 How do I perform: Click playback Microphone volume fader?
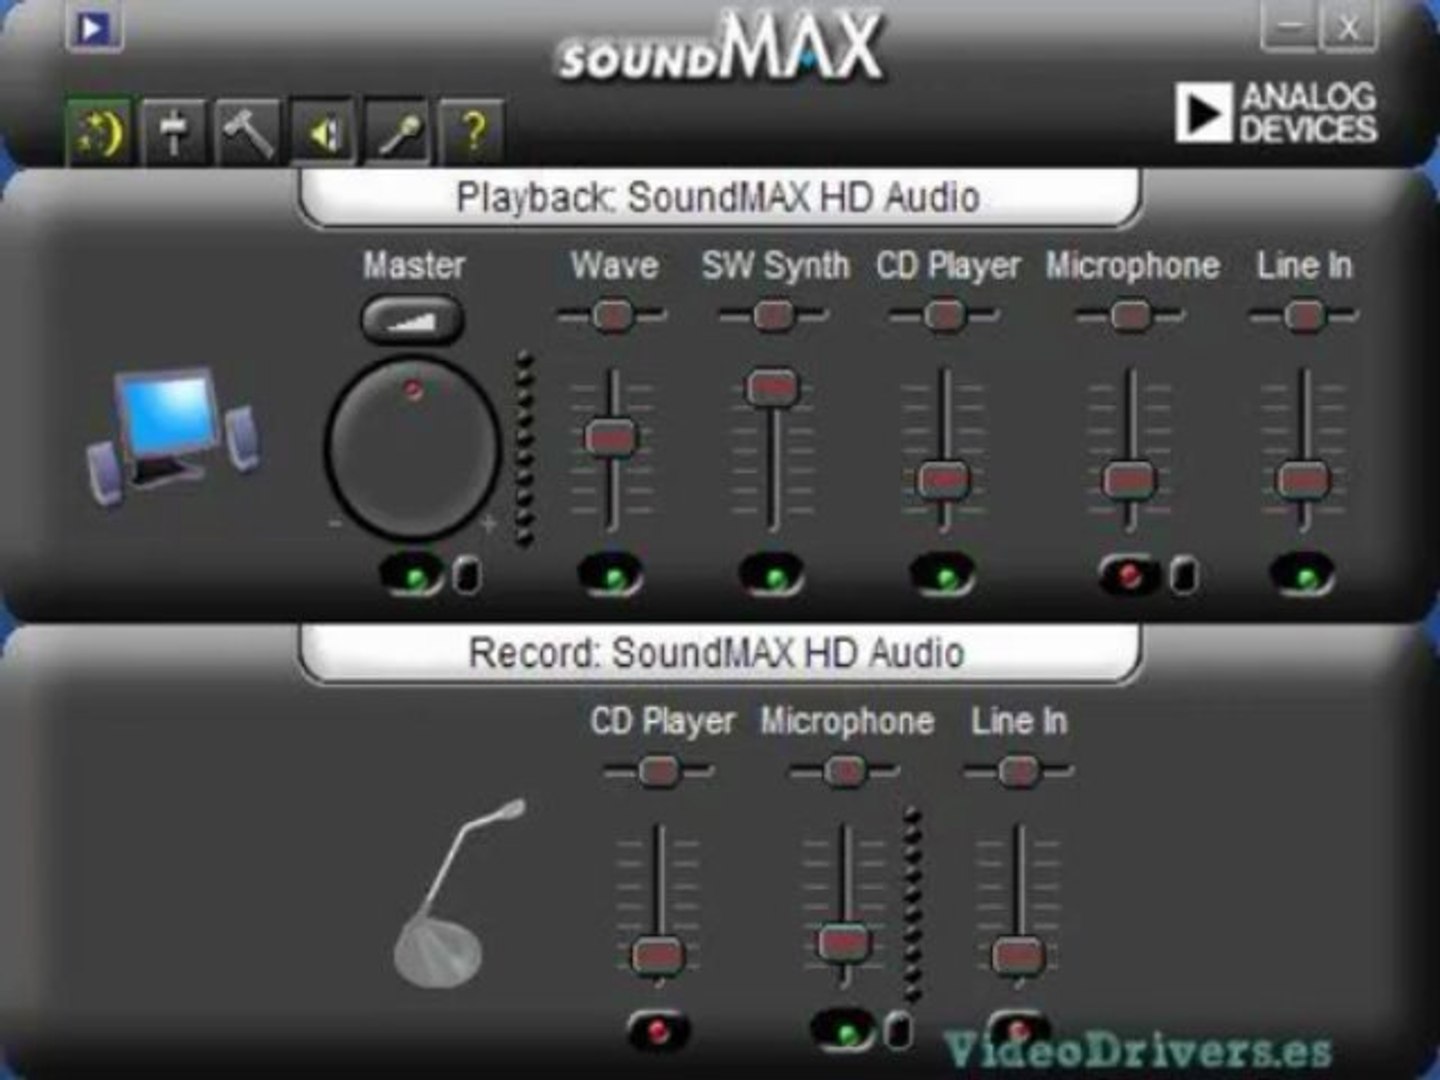1131,480
